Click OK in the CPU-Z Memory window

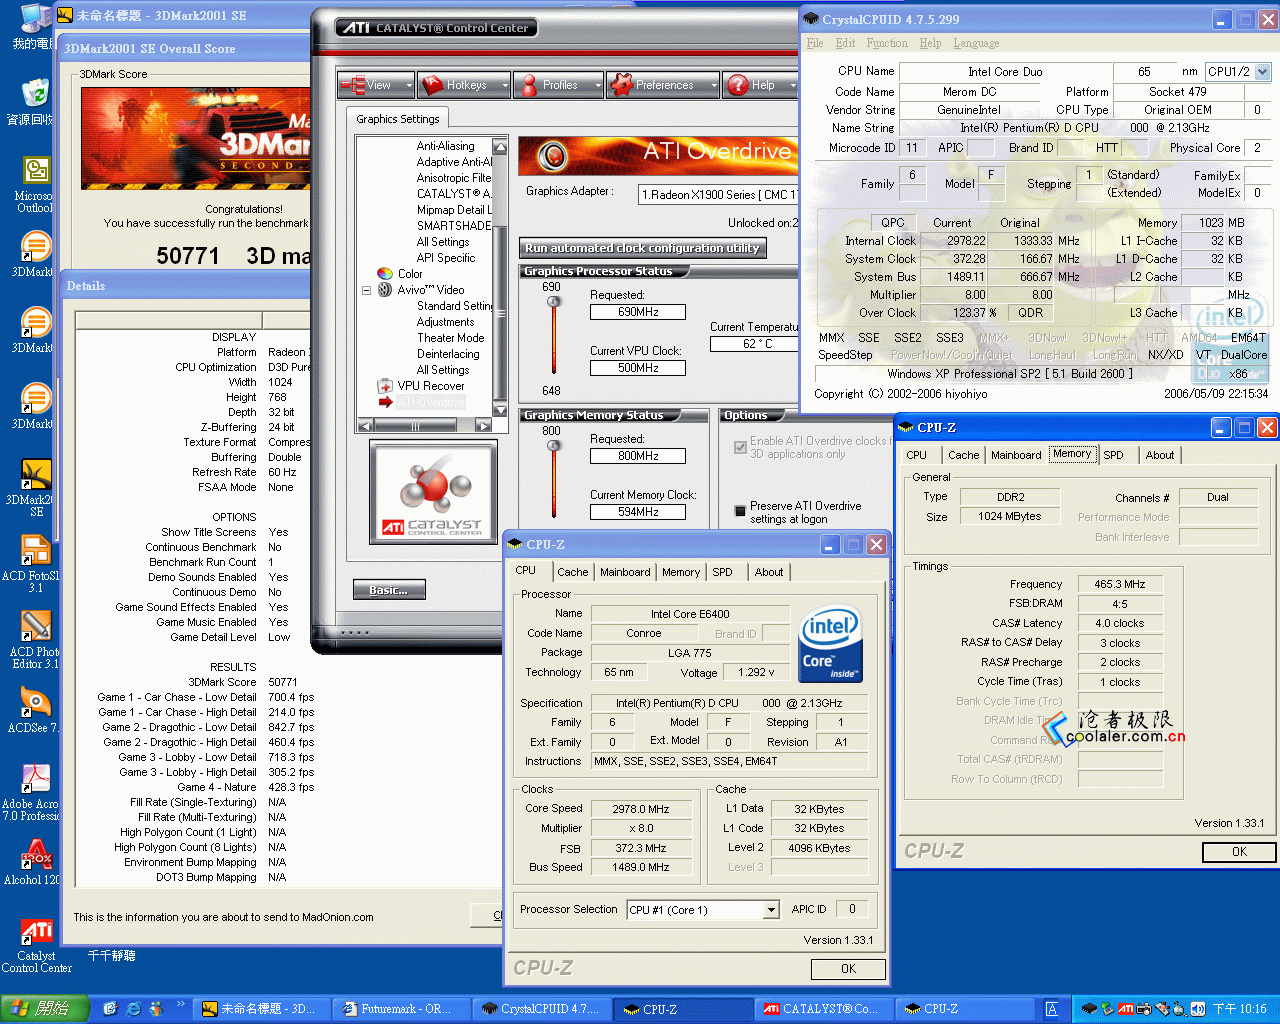point(1239,852)
